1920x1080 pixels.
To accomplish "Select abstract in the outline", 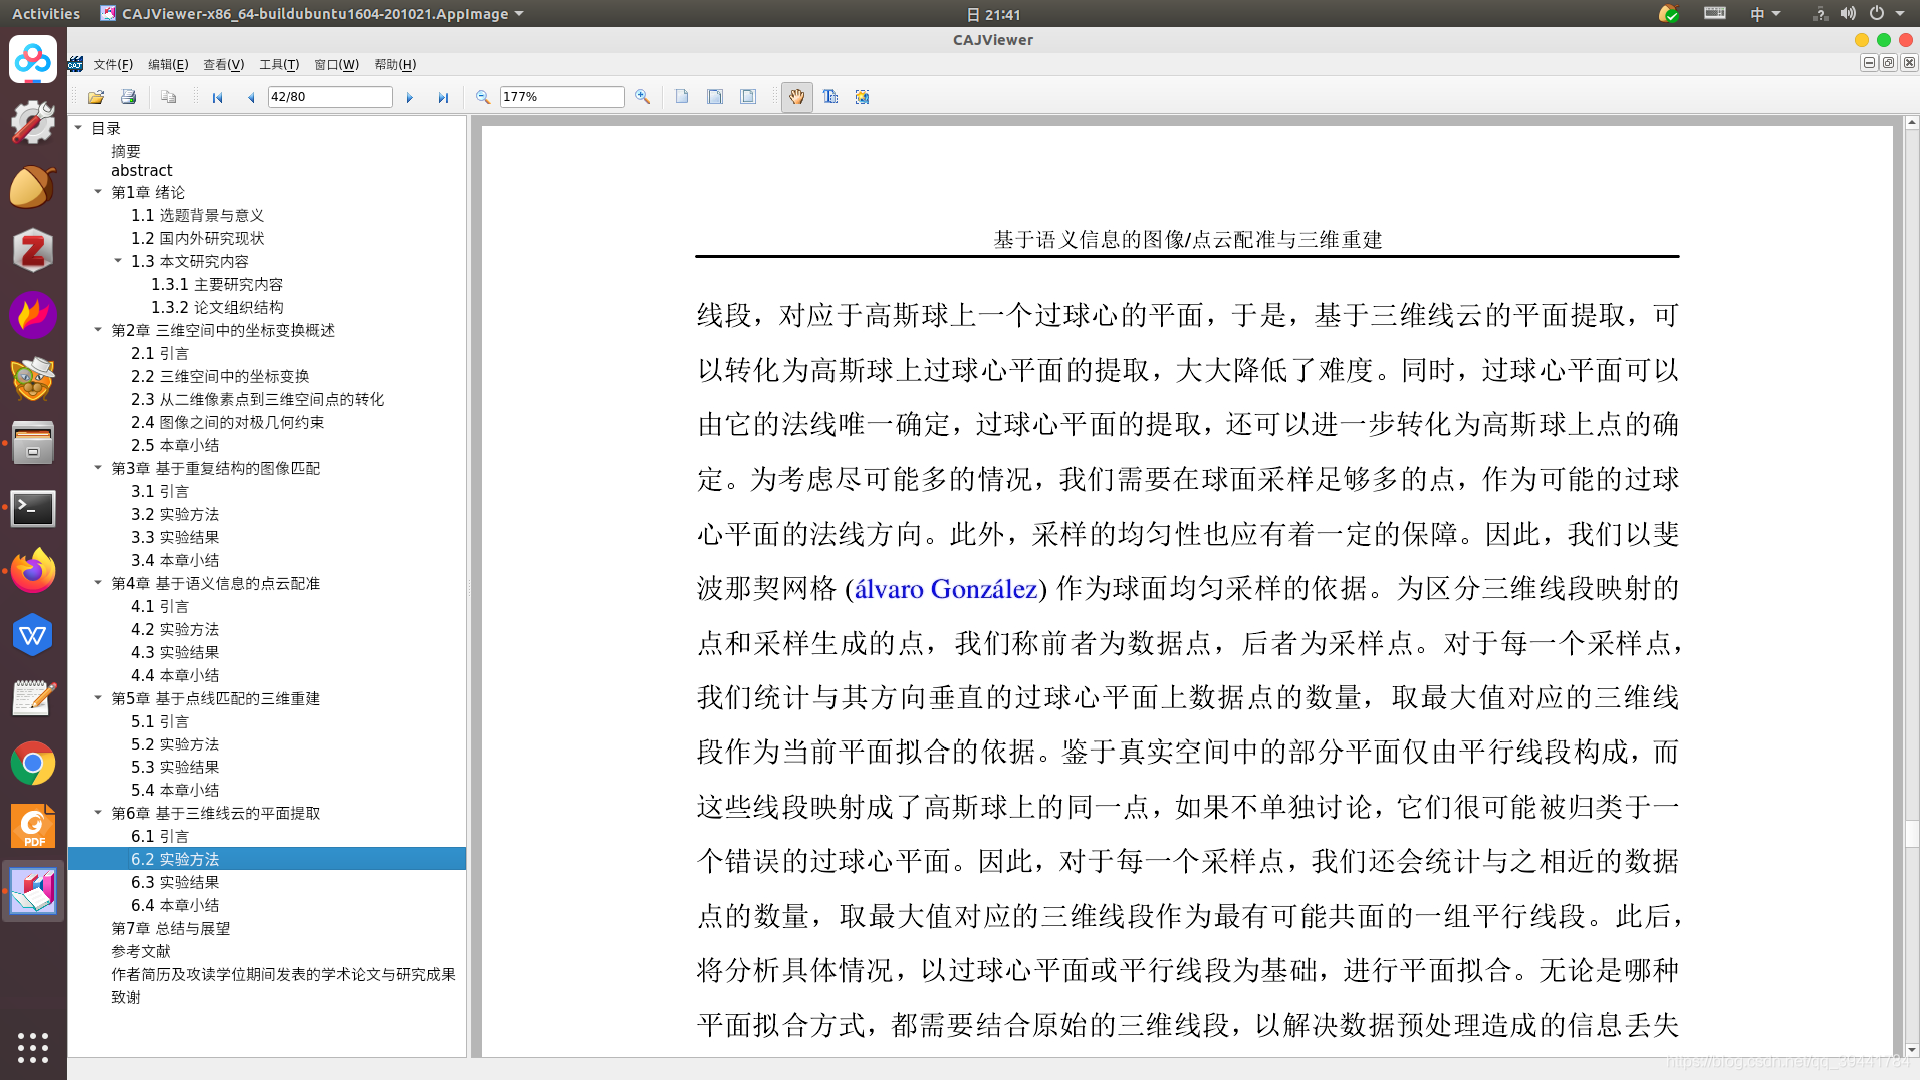I will 141,170.
